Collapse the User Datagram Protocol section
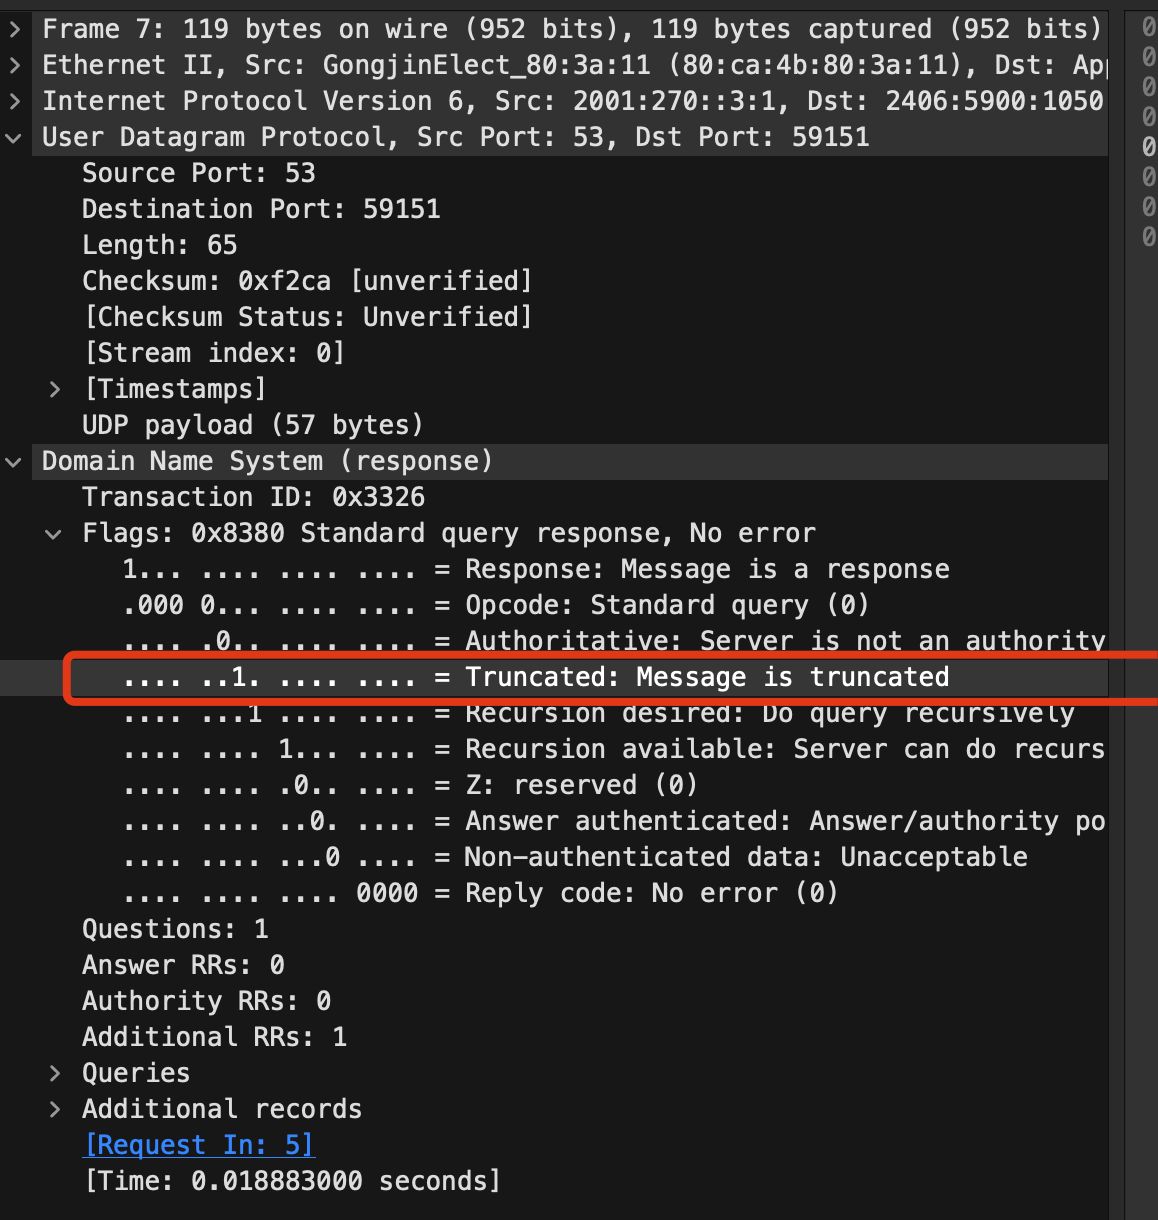The height and width of the screenshot is (1220, 1158). [14, 137]
